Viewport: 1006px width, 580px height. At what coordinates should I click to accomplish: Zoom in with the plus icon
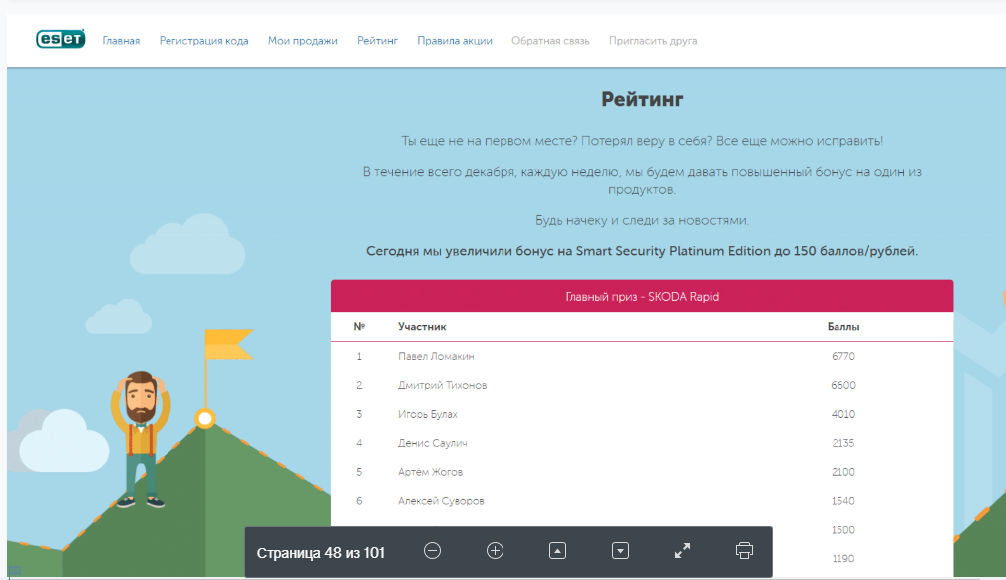point(495,551)
